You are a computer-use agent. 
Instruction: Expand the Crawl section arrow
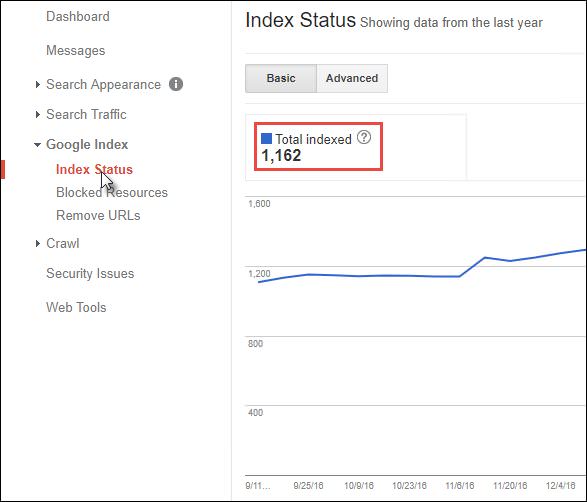point(37,243)
